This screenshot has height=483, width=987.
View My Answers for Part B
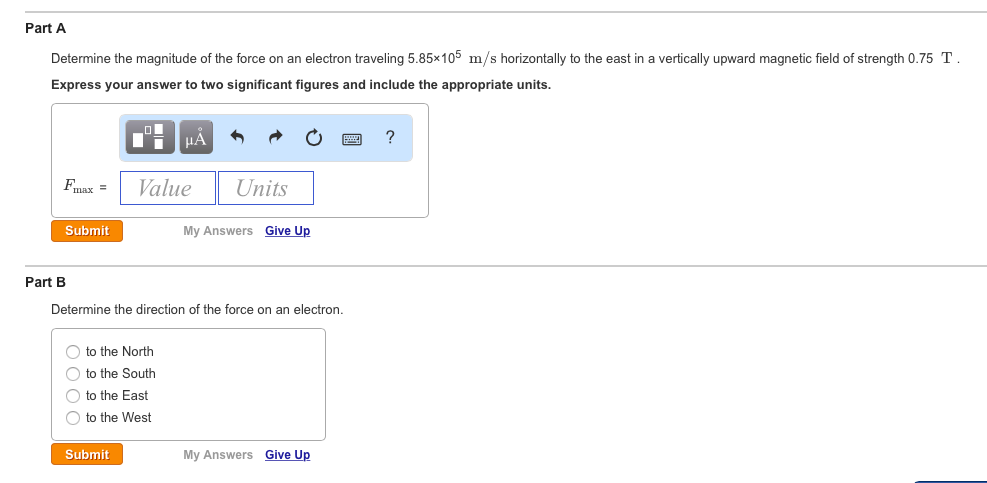(218, 455)
